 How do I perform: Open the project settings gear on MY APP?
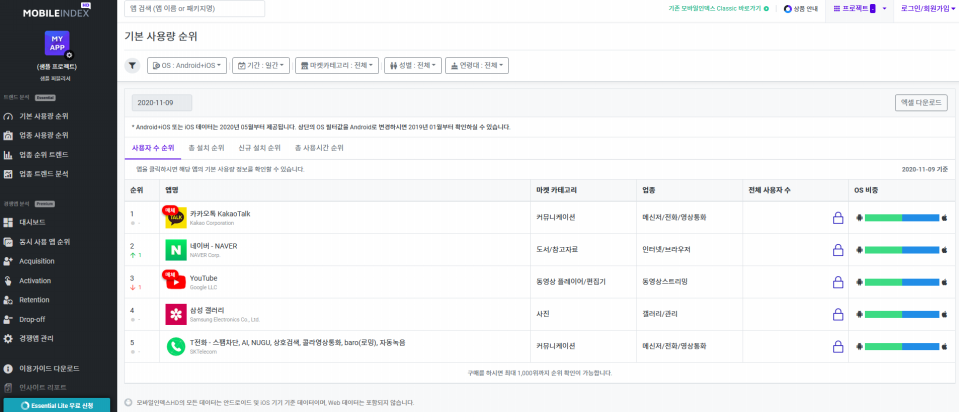click(x=69, y=55)
